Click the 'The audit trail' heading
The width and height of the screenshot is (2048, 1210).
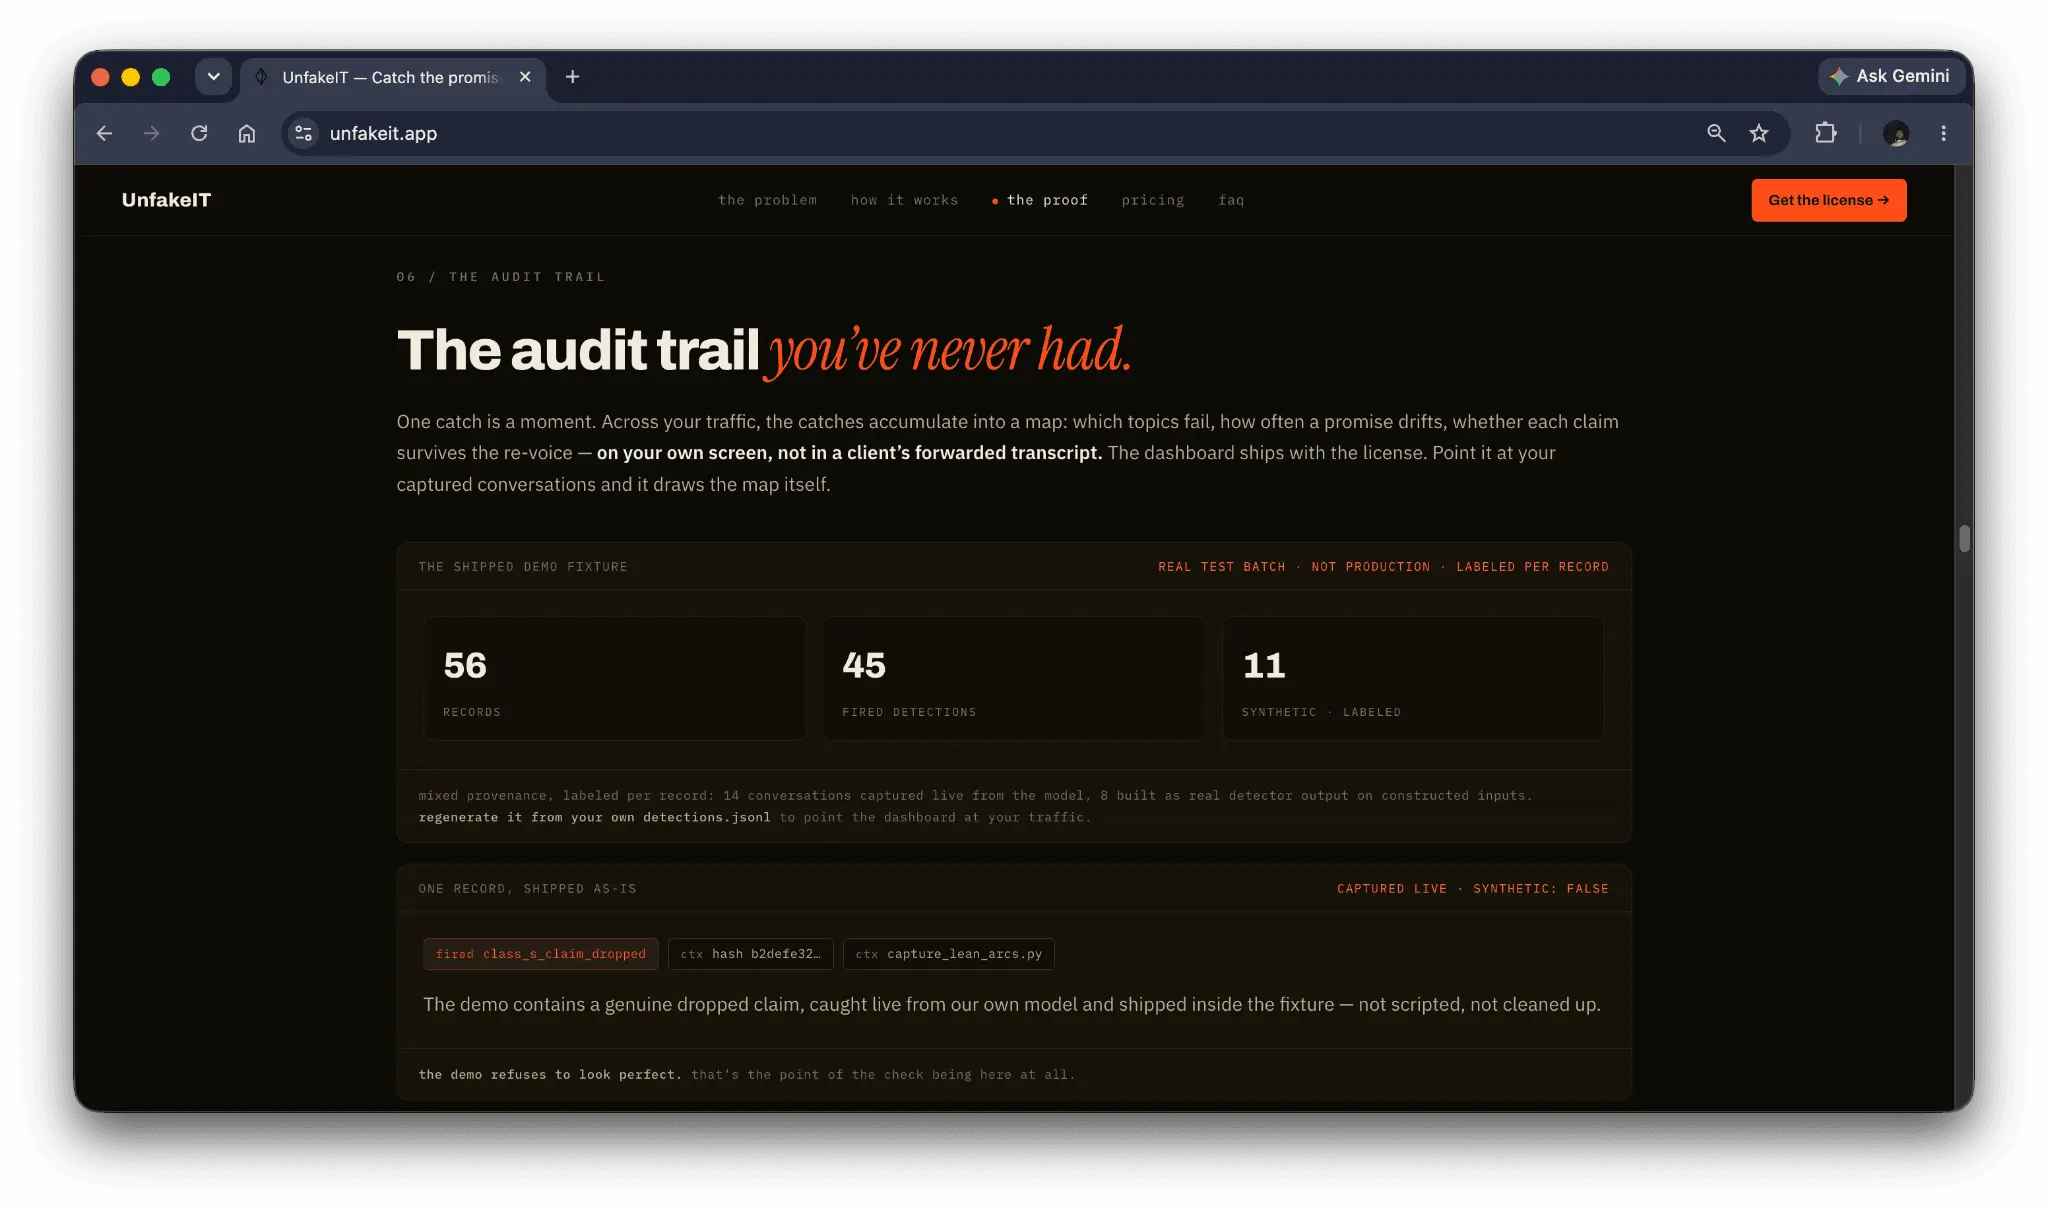pyautogui.click(x=578, y=350)
